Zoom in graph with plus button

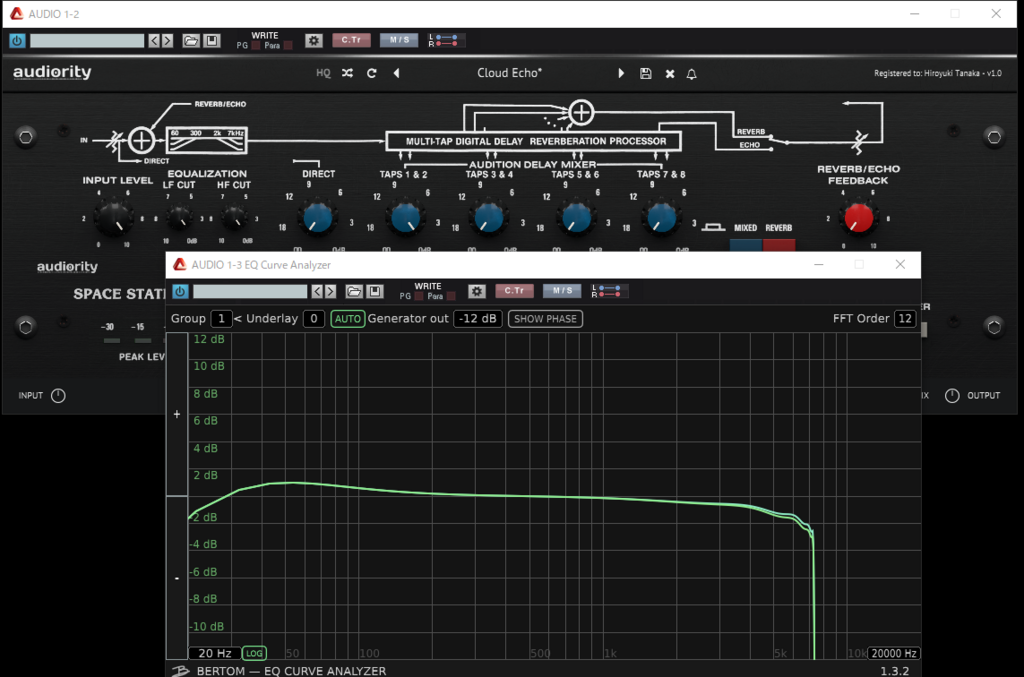pyautogui.click(x=177, y=414)
